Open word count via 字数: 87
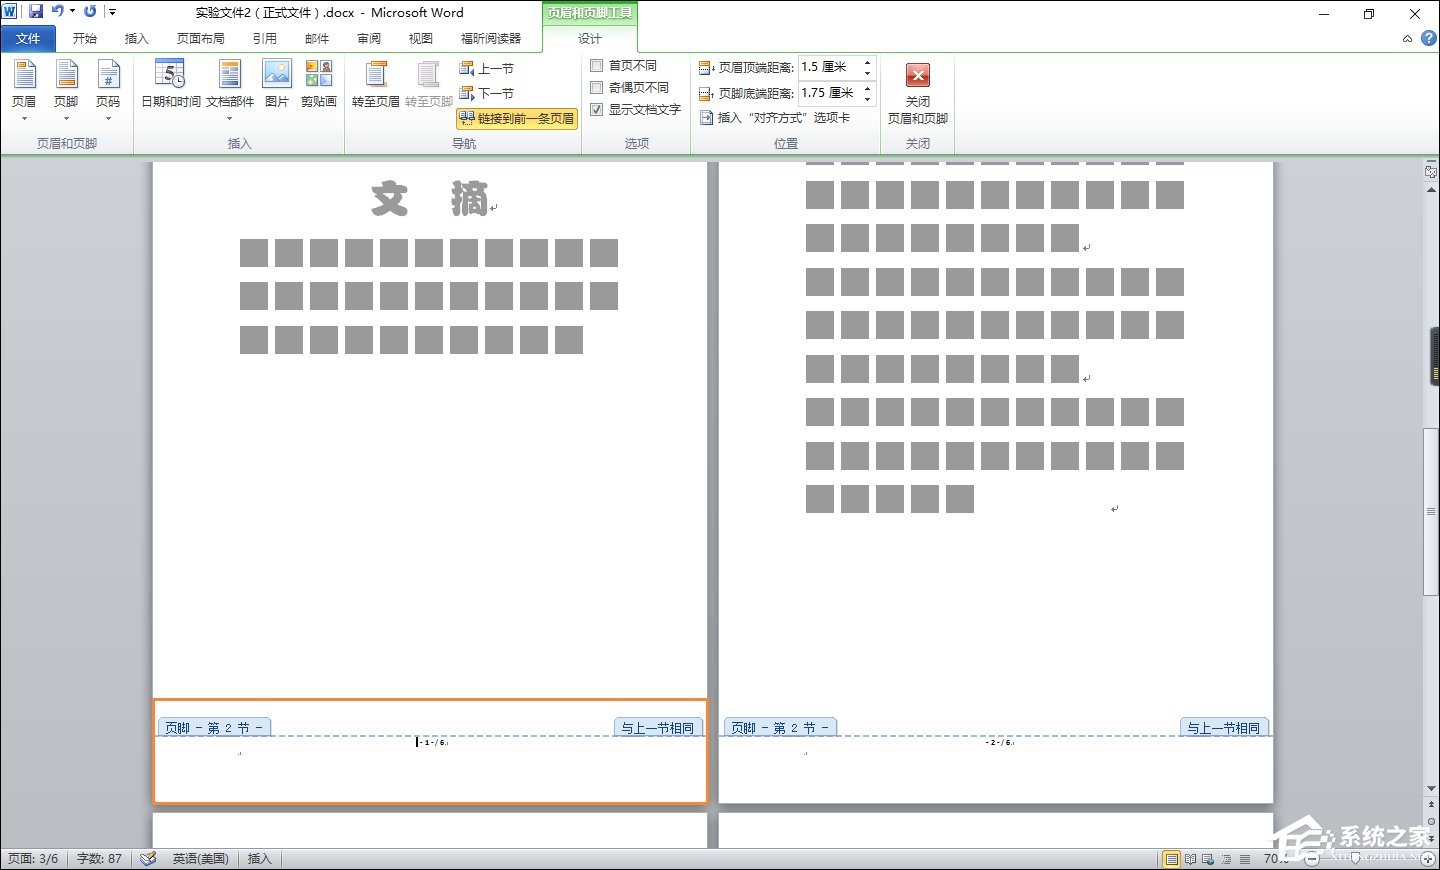This screenshot has height=870, width=1440. [x=100, y=859]
